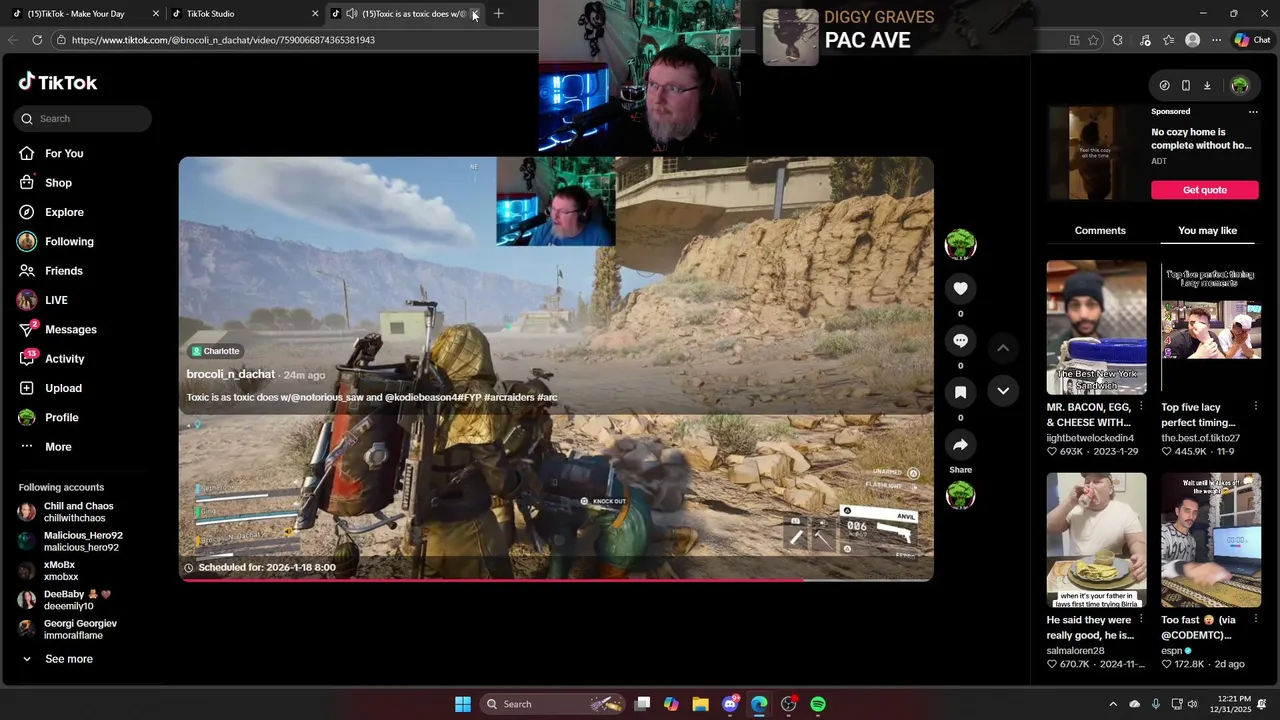Open more options for MR. BACON video

coord(1141,407)
